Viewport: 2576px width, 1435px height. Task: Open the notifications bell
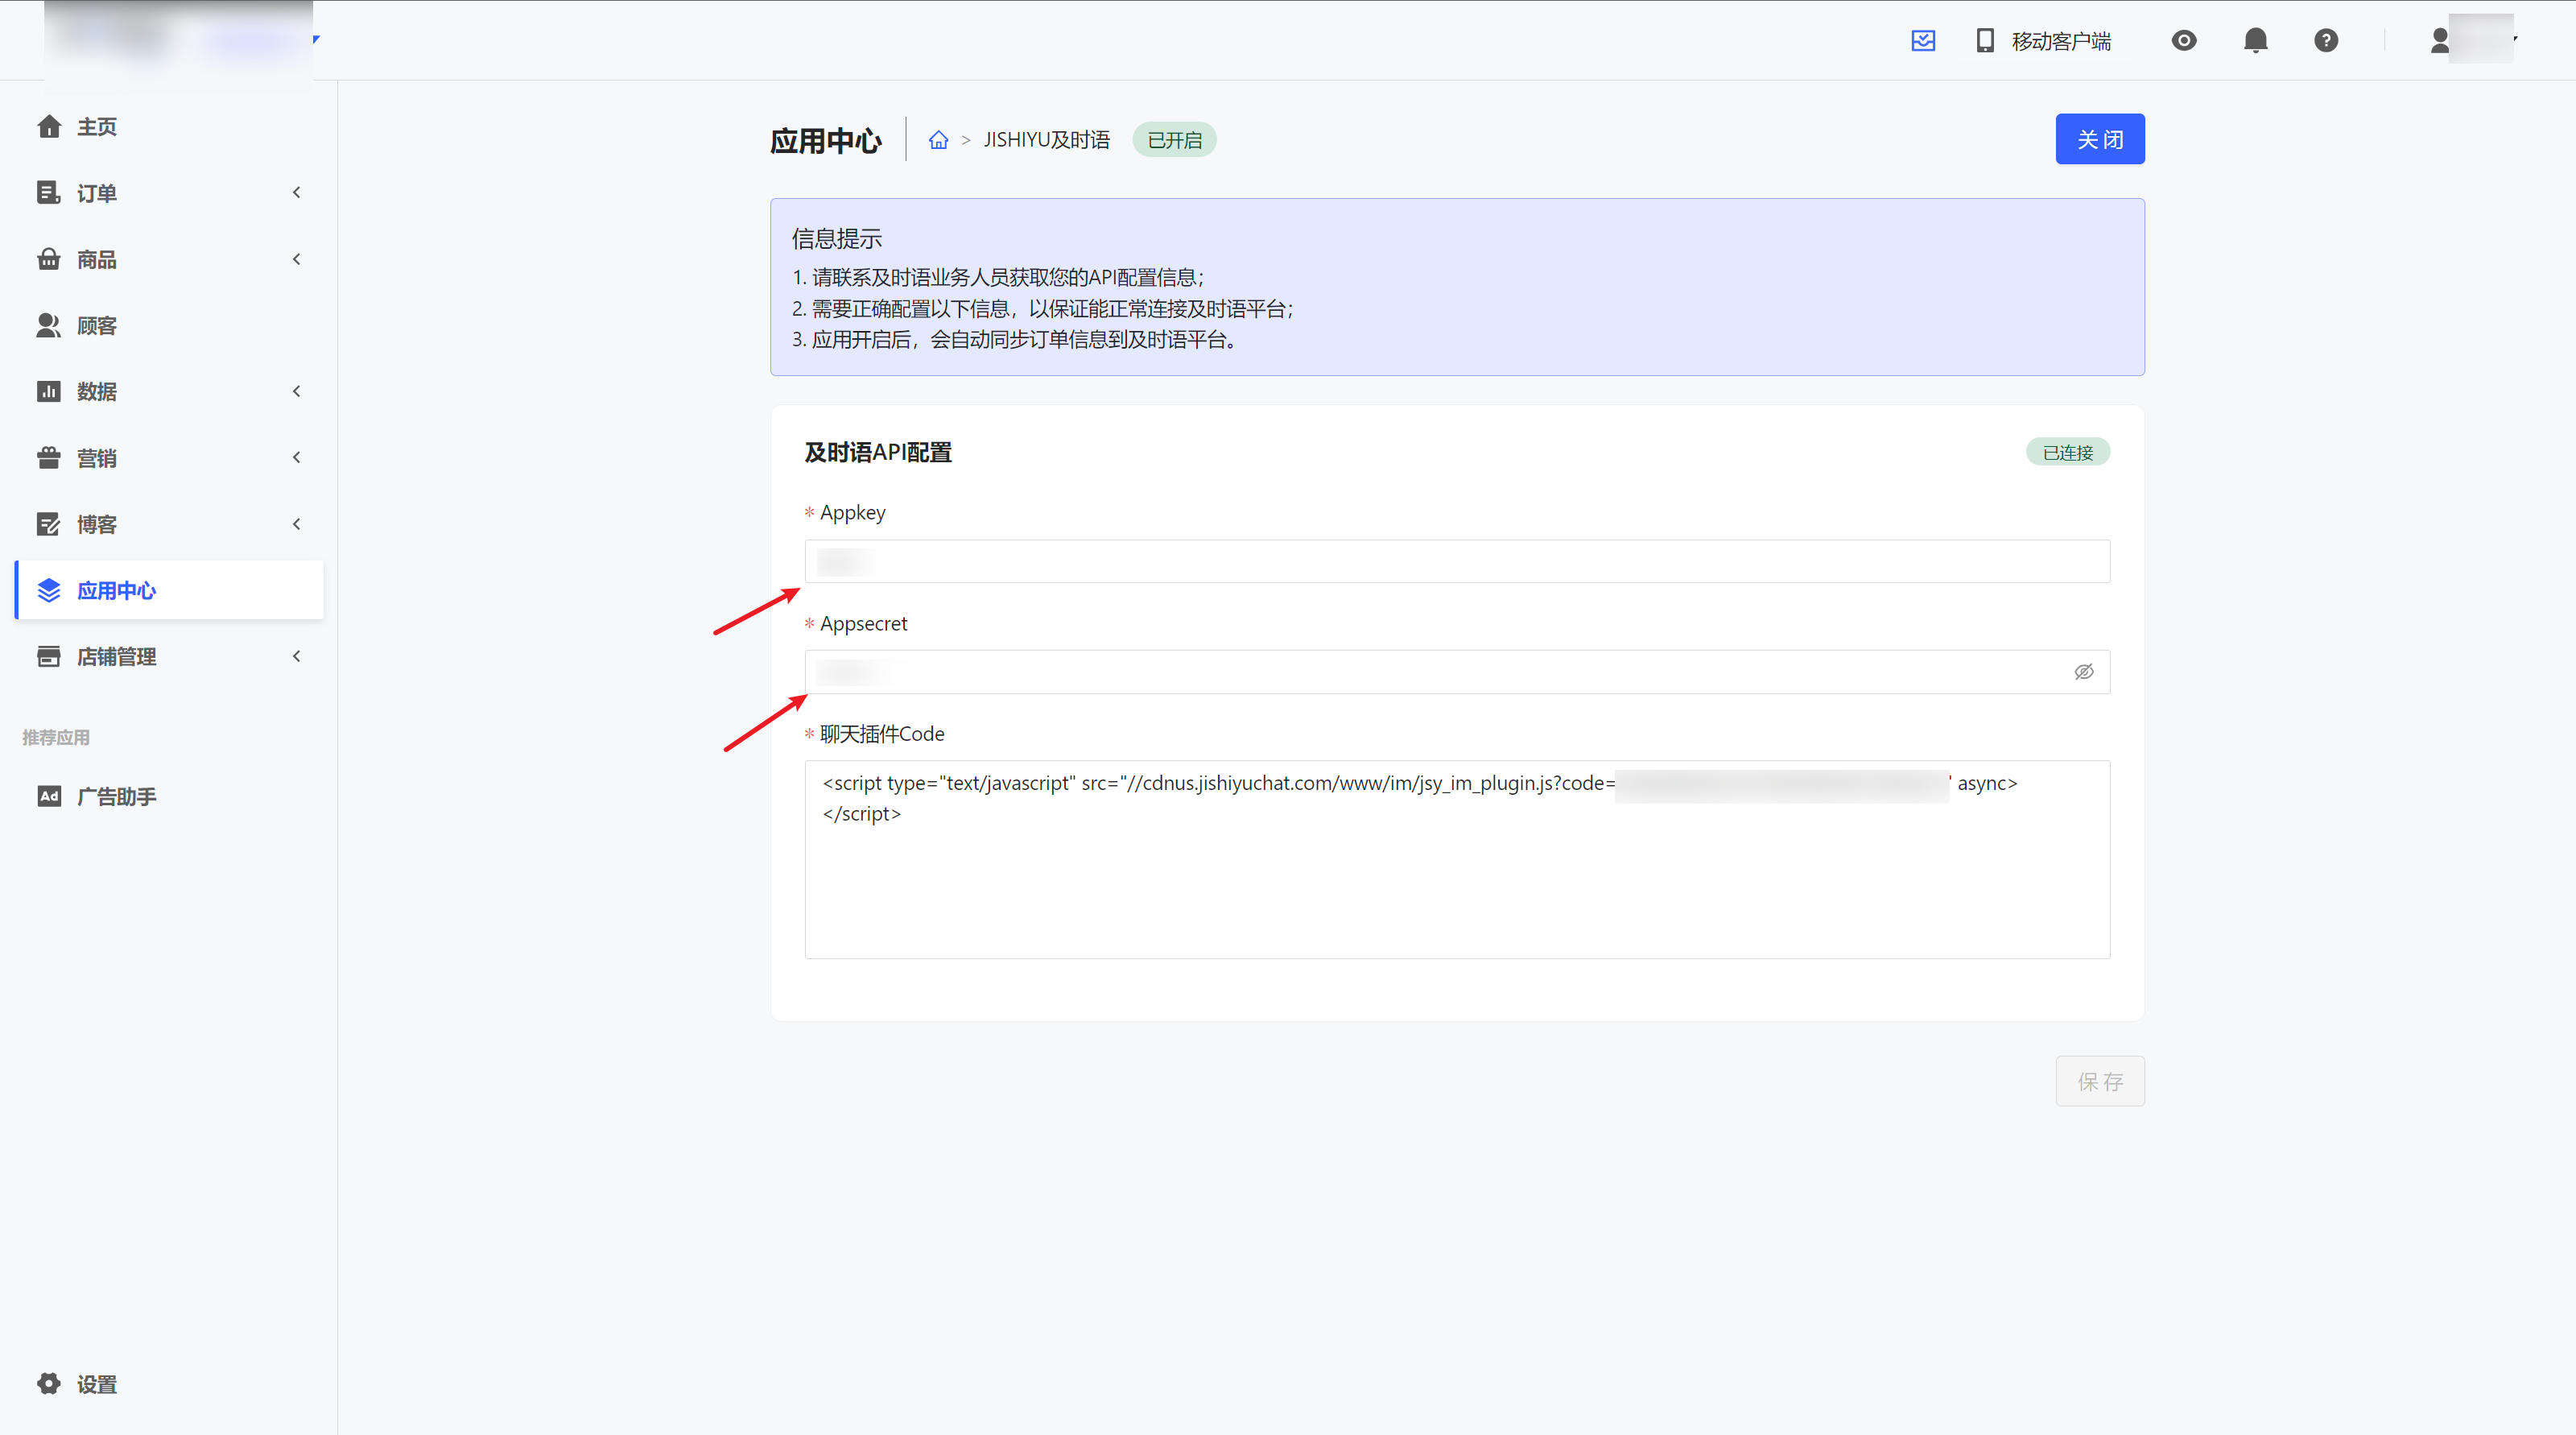pyautogui.click(x=2255, y=40)
